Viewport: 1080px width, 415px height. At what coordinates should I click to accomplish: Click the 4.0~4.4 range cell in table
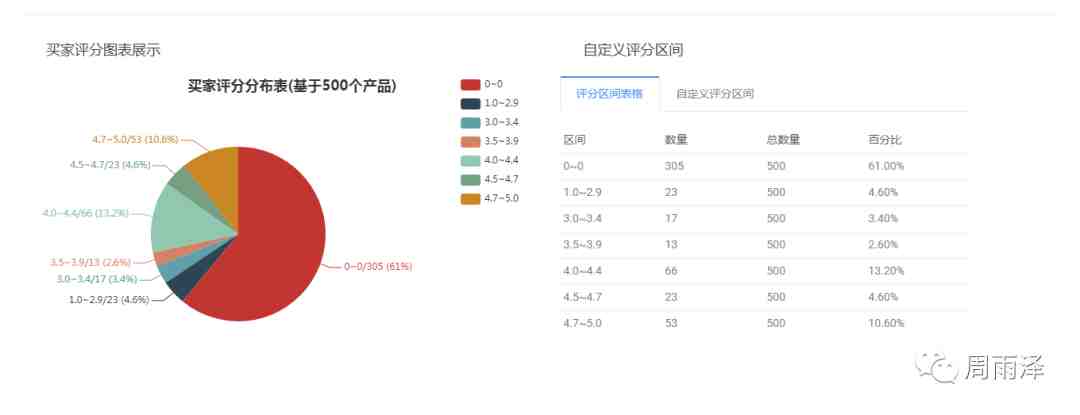tap(583, 270)
